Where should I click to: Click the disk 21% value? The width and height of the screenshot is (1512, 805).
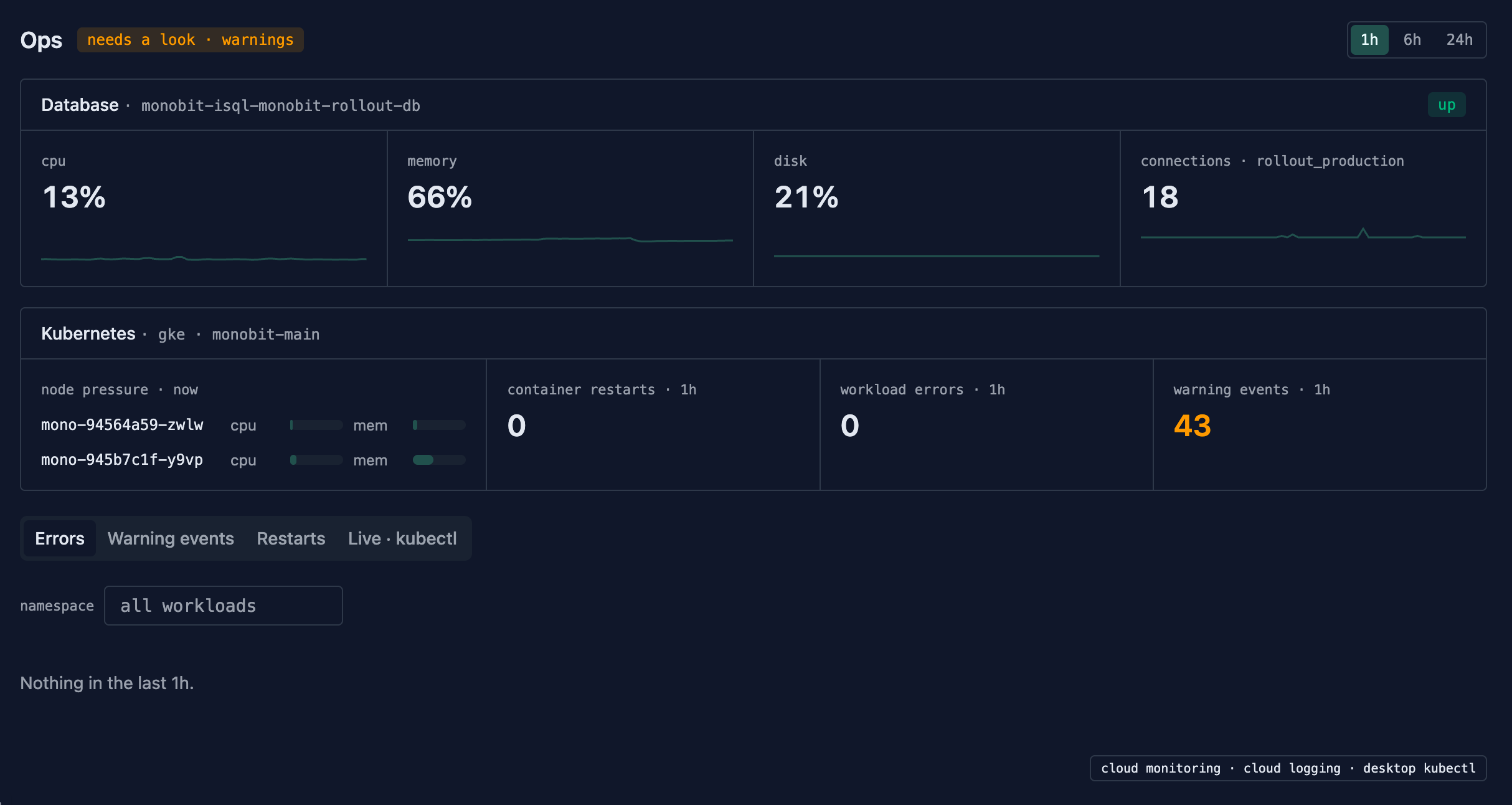coord(806,197)
